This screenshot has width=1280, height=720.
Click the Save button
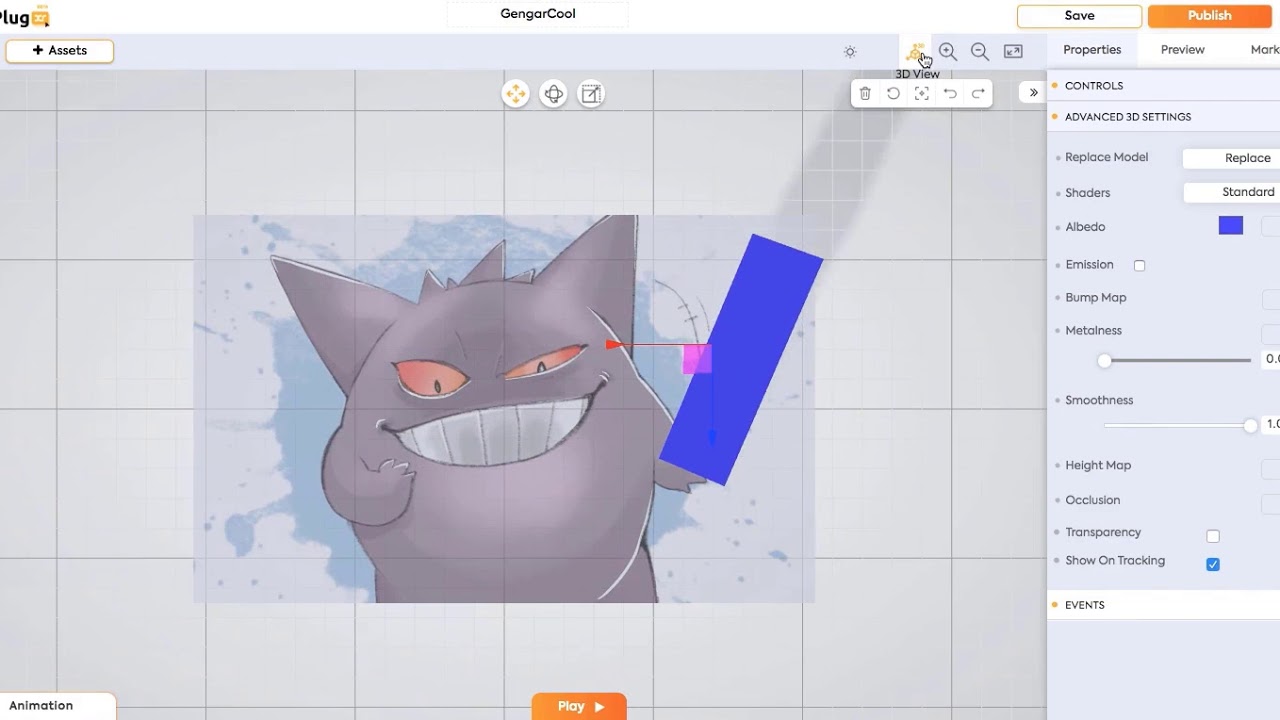pyautogui.click(x=1079, y=16)
